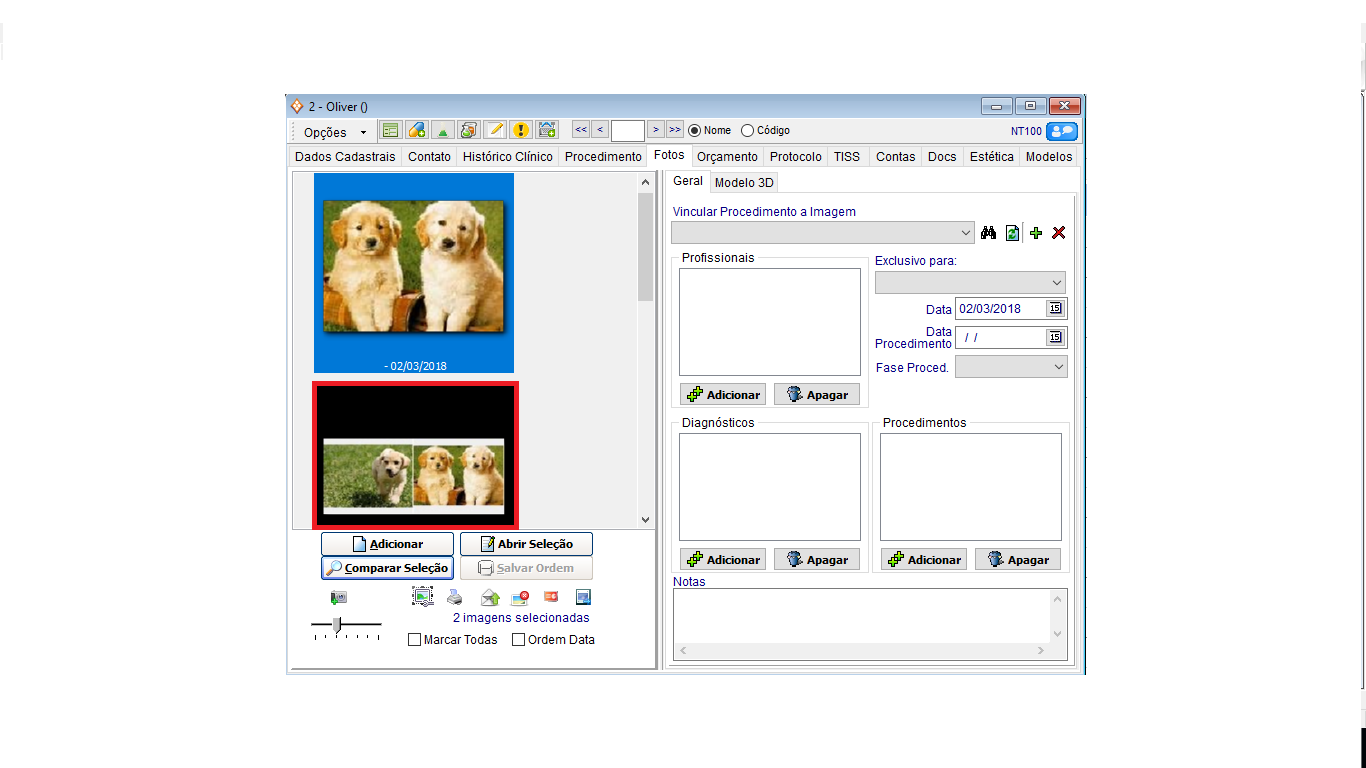1366x768 pixels.
Task: Click the camera capture icon
Action: point(339,597)
